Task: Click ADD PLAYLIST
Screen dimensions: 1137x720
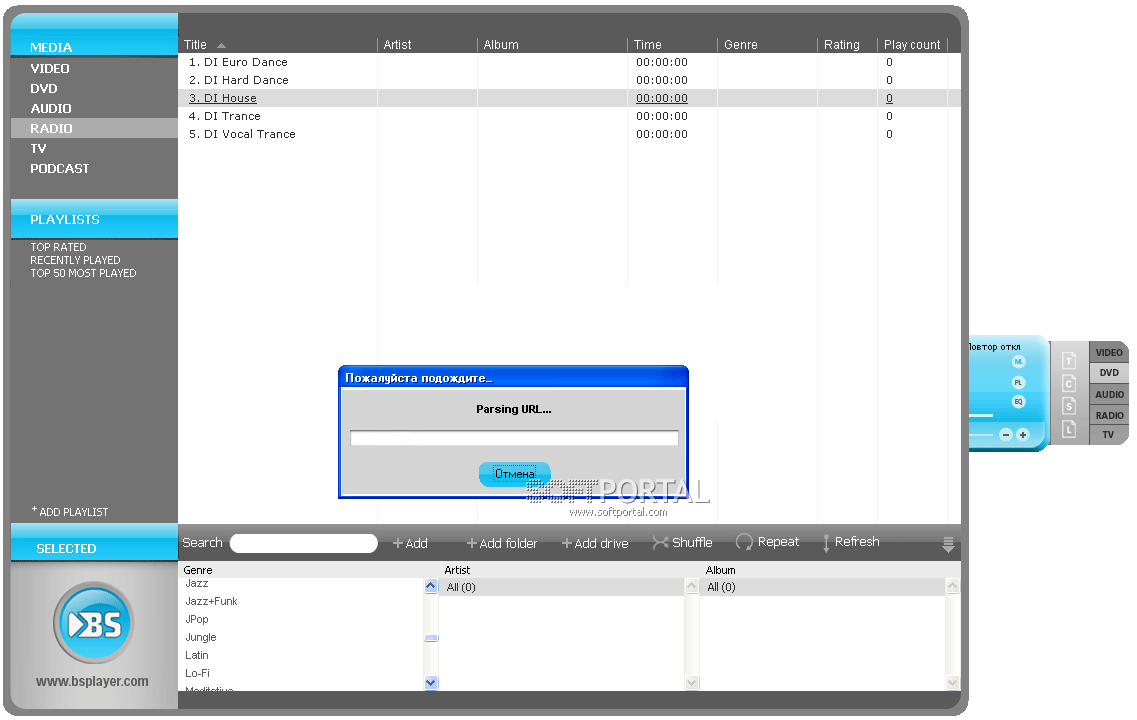Action: click(x=70, y=512)
